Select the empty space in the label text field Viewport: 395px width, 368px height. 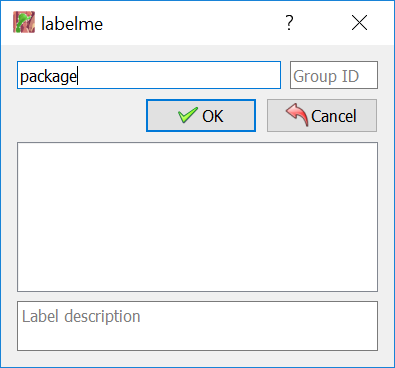[179, 75]
